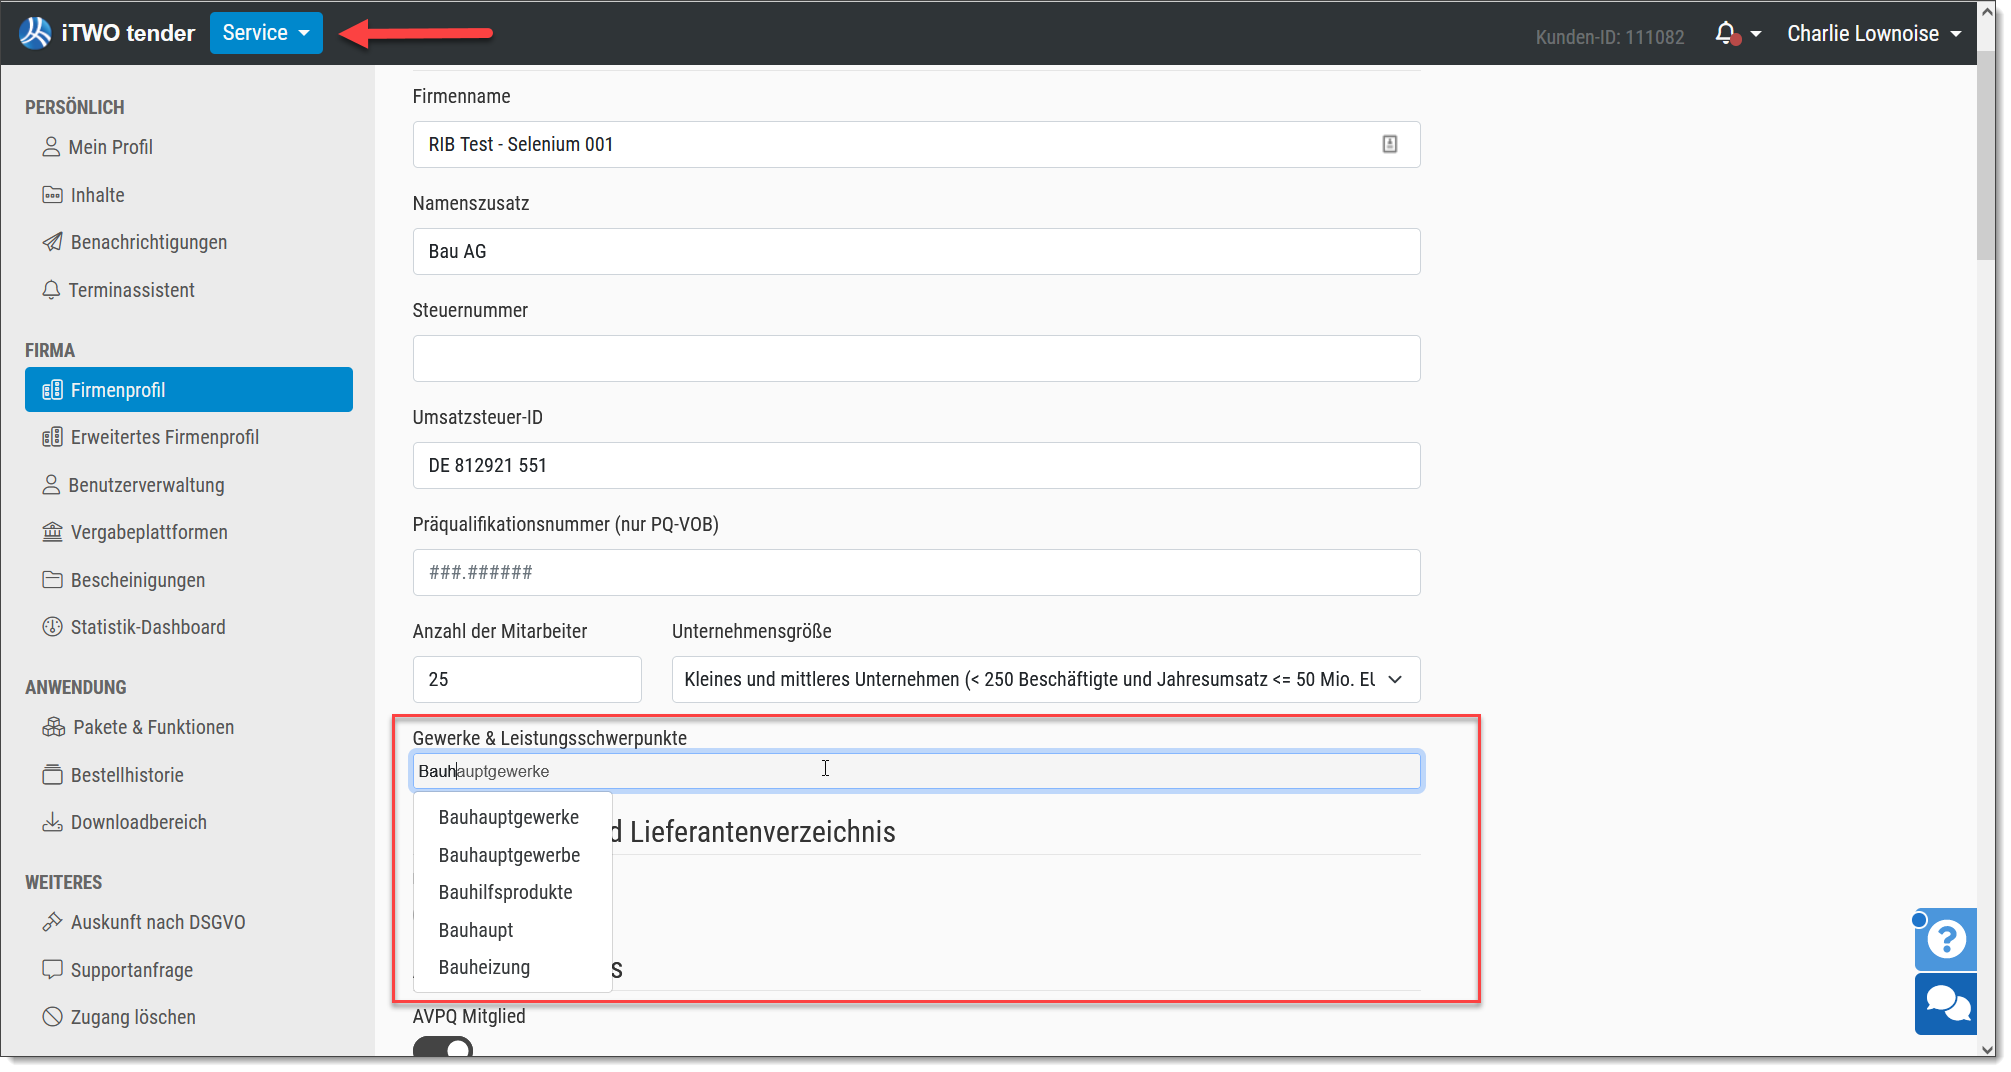Image resolution: width=2011 pixels, height=1072 pixels.
Task: Open Erweitertes Firmenprofil
Action: pos(150,437)
